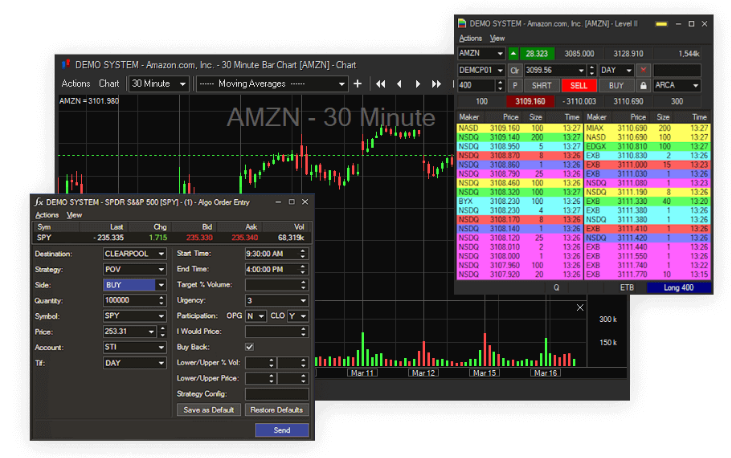Image resolution: width=731 pixels, height=458 pixels.
Task: Click the plus icon next to Moving Averages
Action: tap(358, 84)
